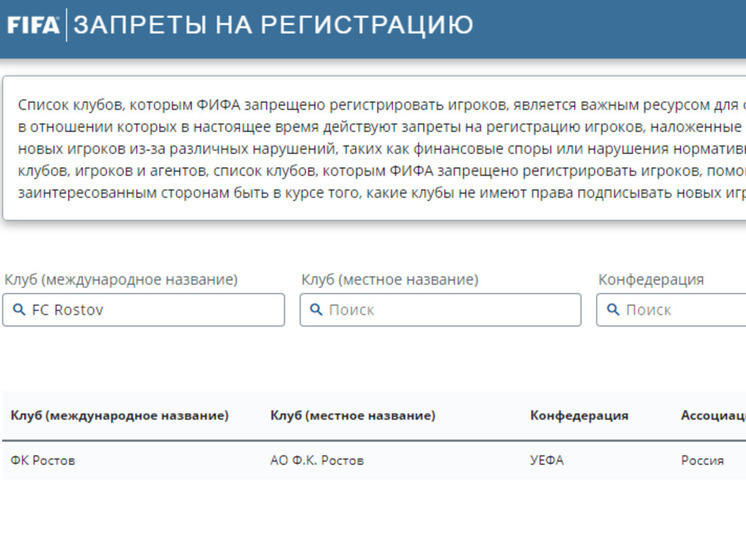Click the Клуб (местное название) filter label
This screenshot has height=559, width=746.
tap(390, 279)
